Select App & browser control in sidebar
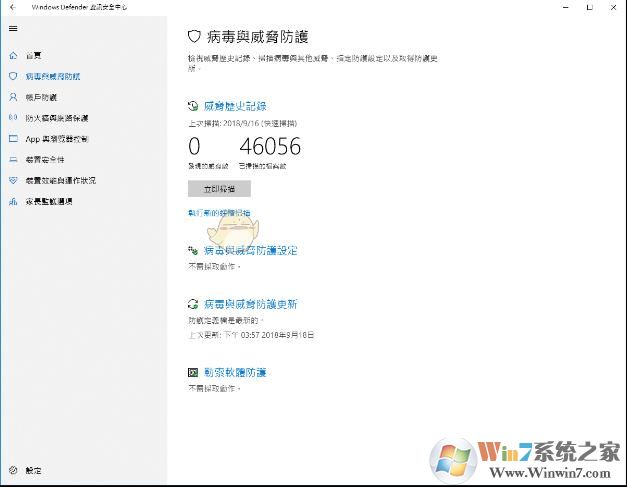 point(56,139)
